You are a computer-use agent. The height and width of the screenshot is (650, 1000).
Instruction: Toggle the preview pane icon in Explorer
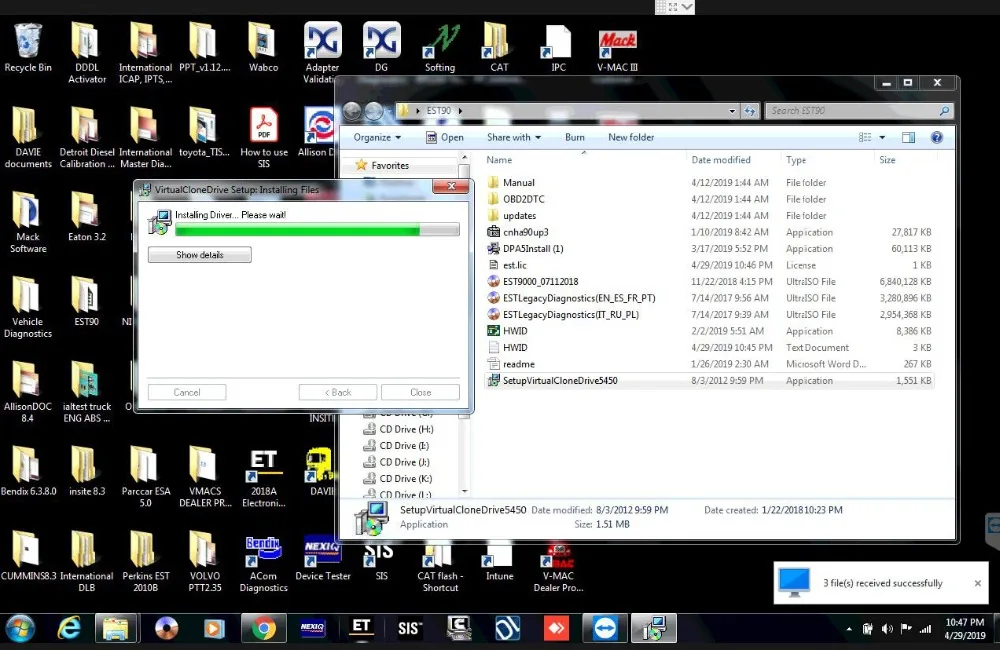(908, 137)
